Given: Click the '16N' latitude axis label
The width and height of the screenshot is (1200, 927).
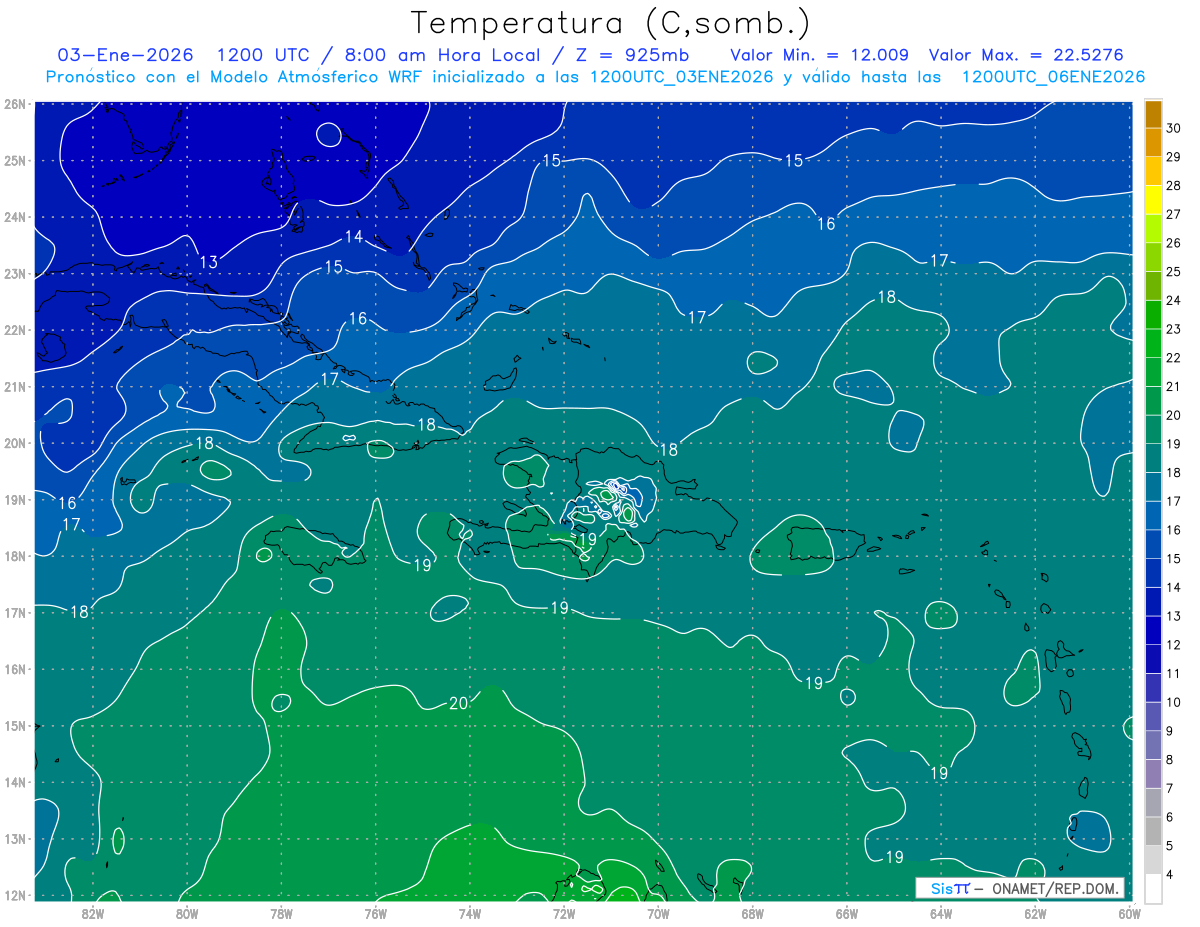Looking at the screenshot, I should pos(14,669).
